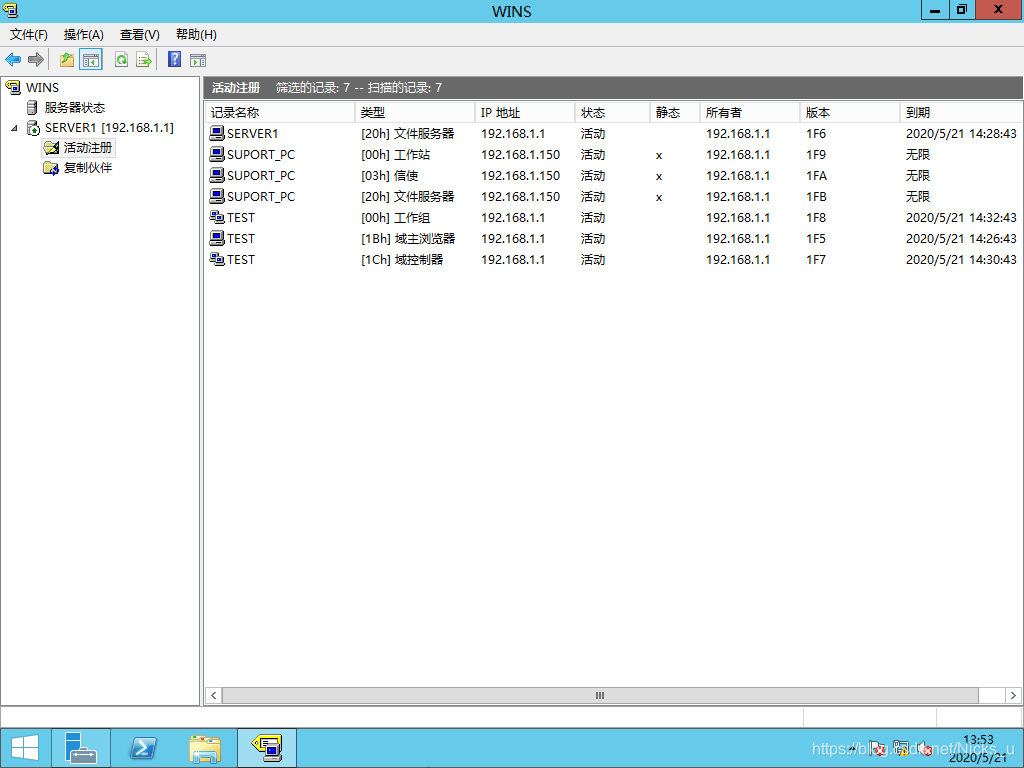
Task: Click the [1Ch] 域控制器 type cell
Action: 402,259
